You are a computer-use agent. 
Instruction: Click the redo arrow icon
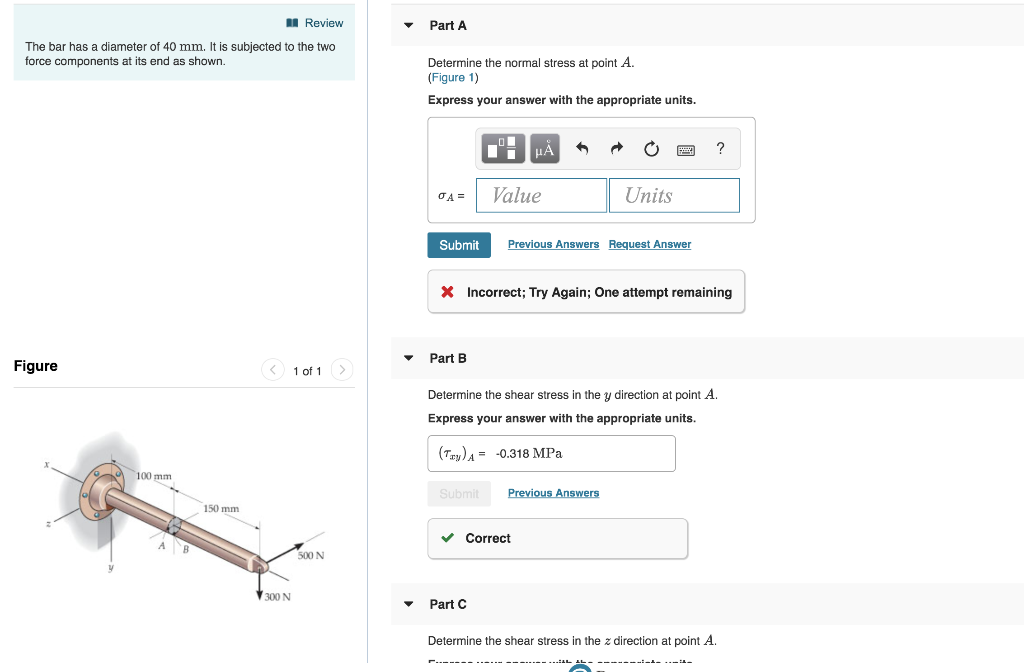[616, 149]
